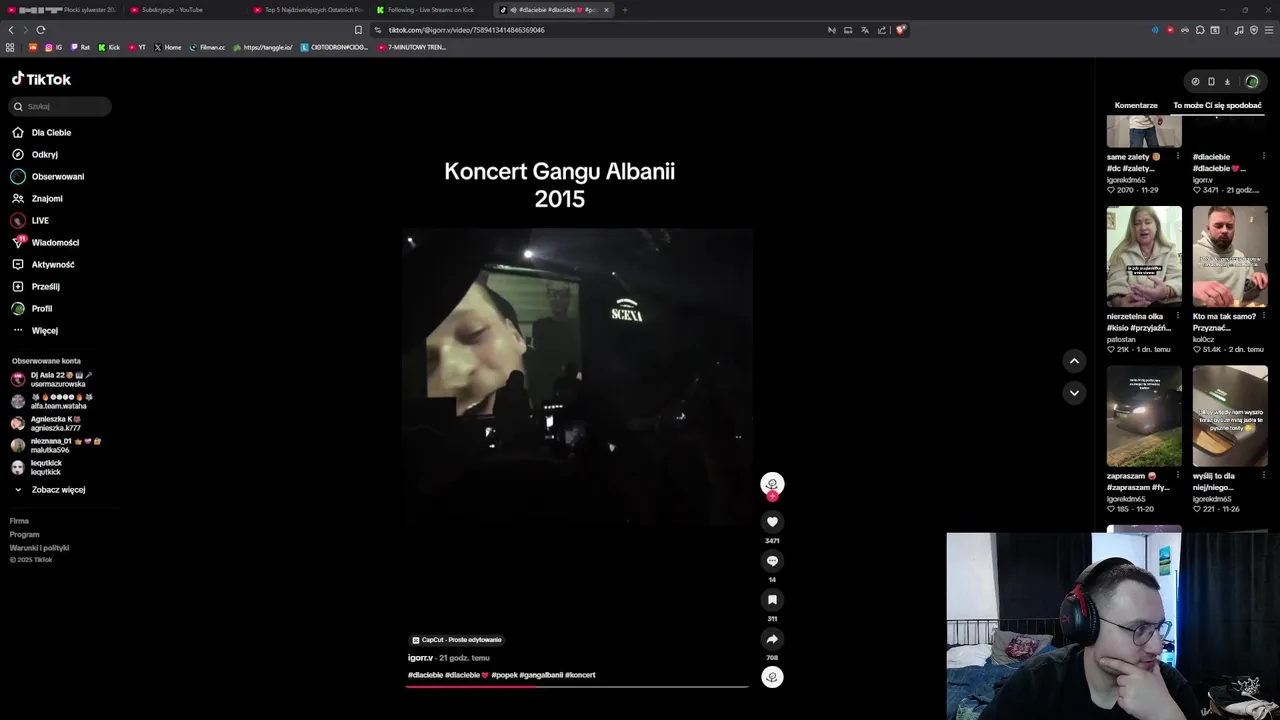
Task: Reload the page
Action: pyautogui.click(x=41, y=30)
